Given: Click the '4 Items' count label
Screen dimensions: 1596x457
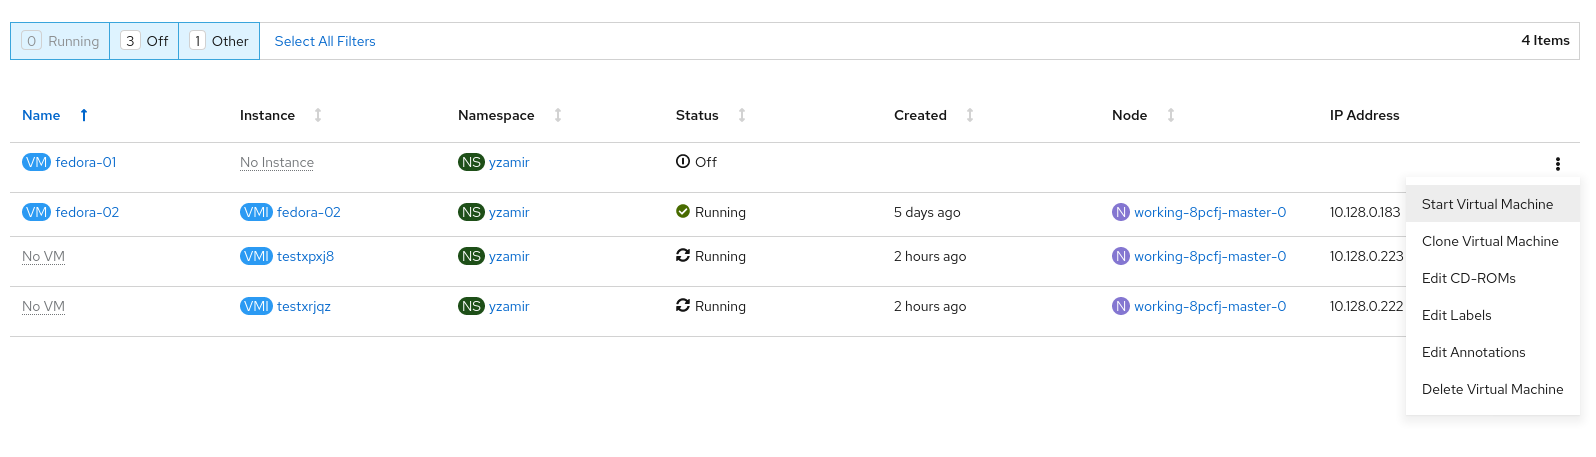Looking at the screenshot, I should (1545, 40).
